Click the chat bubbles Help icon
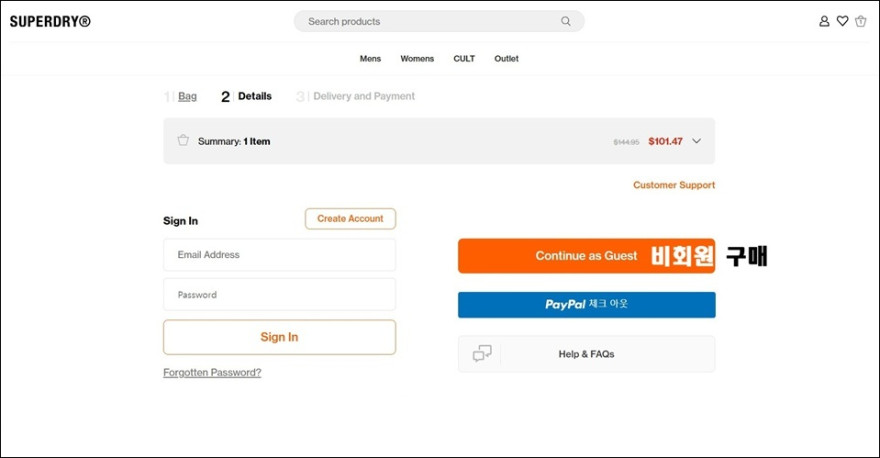The height and width of the screenshot is (458, 880). tap(482, 354)
